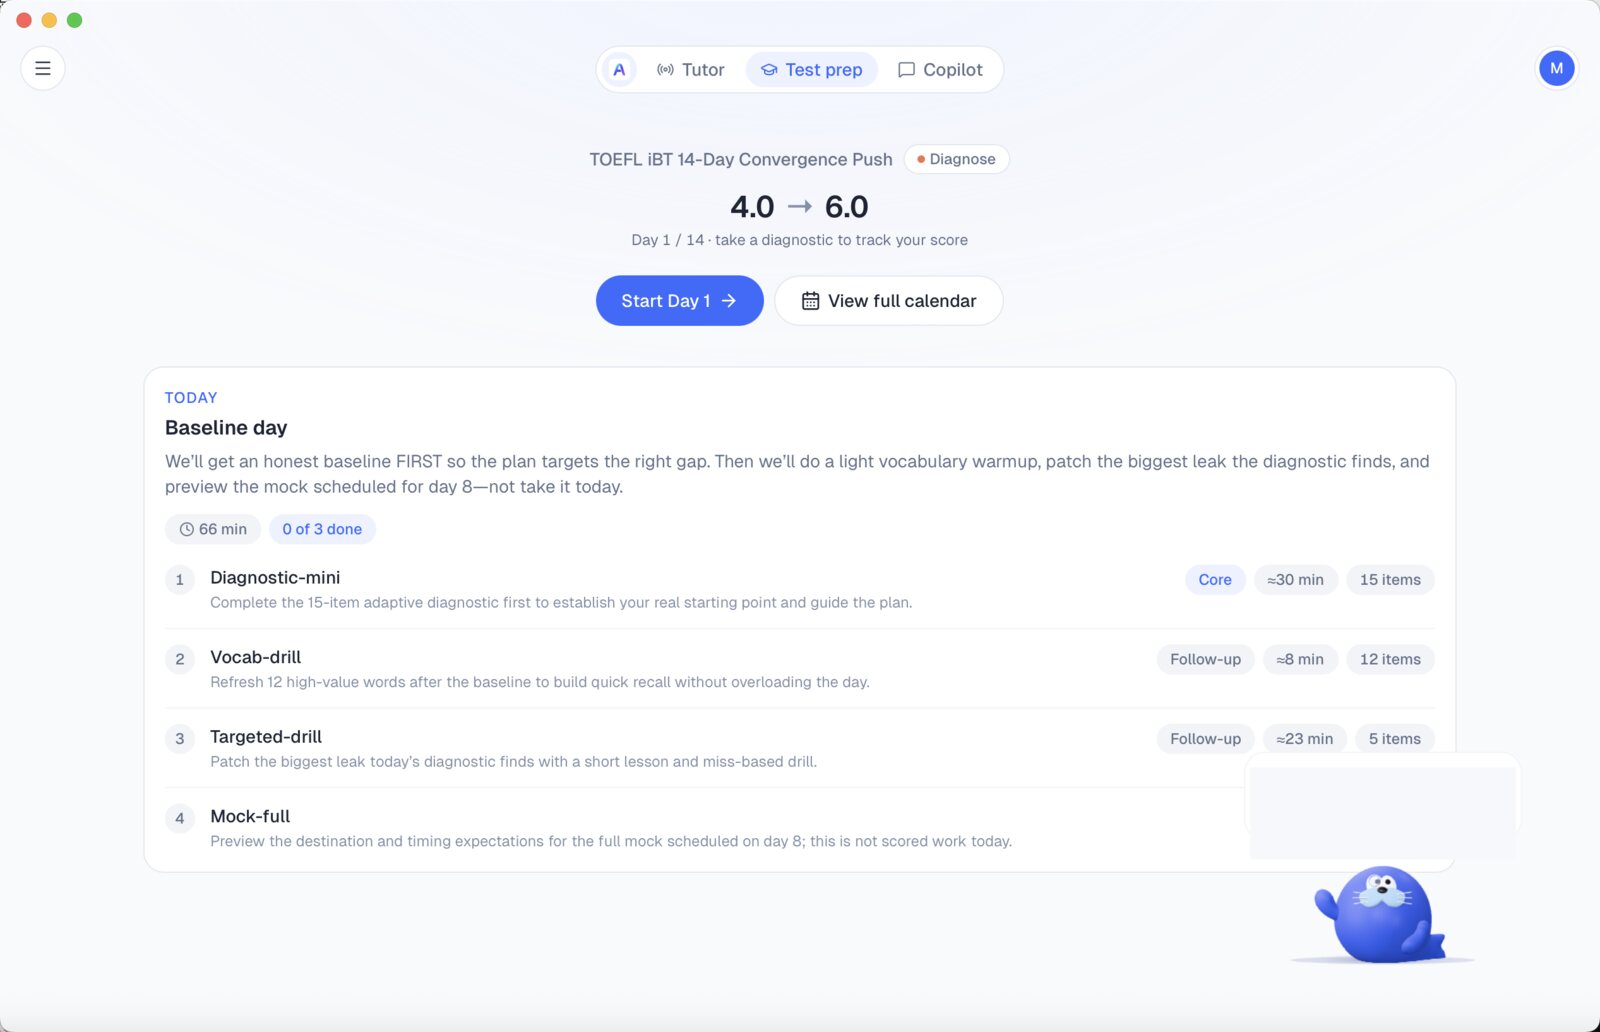Click the ≈23 min chip
This screenshot has height=1032, width=1600.
pos(1304,739)
